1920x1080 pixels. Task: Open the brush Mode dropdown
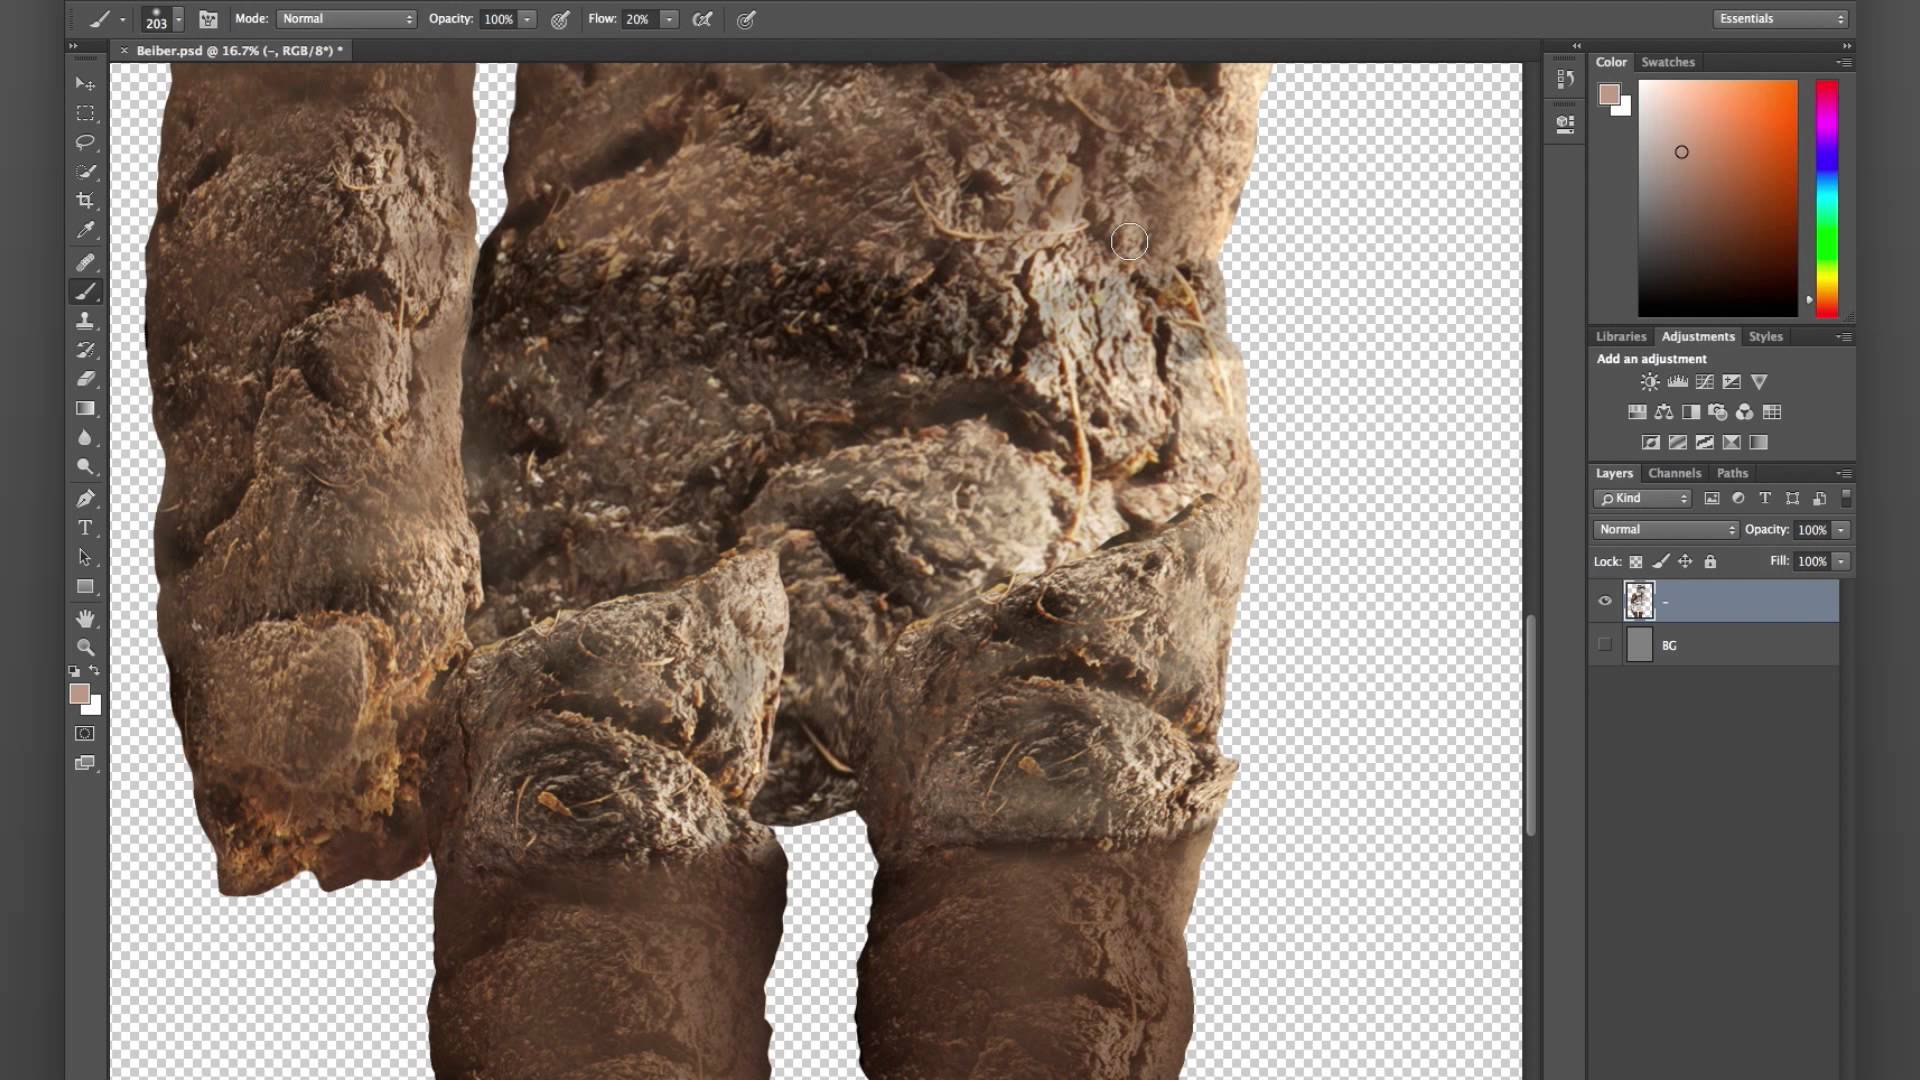pyautogui.click(x=347, y=19)
